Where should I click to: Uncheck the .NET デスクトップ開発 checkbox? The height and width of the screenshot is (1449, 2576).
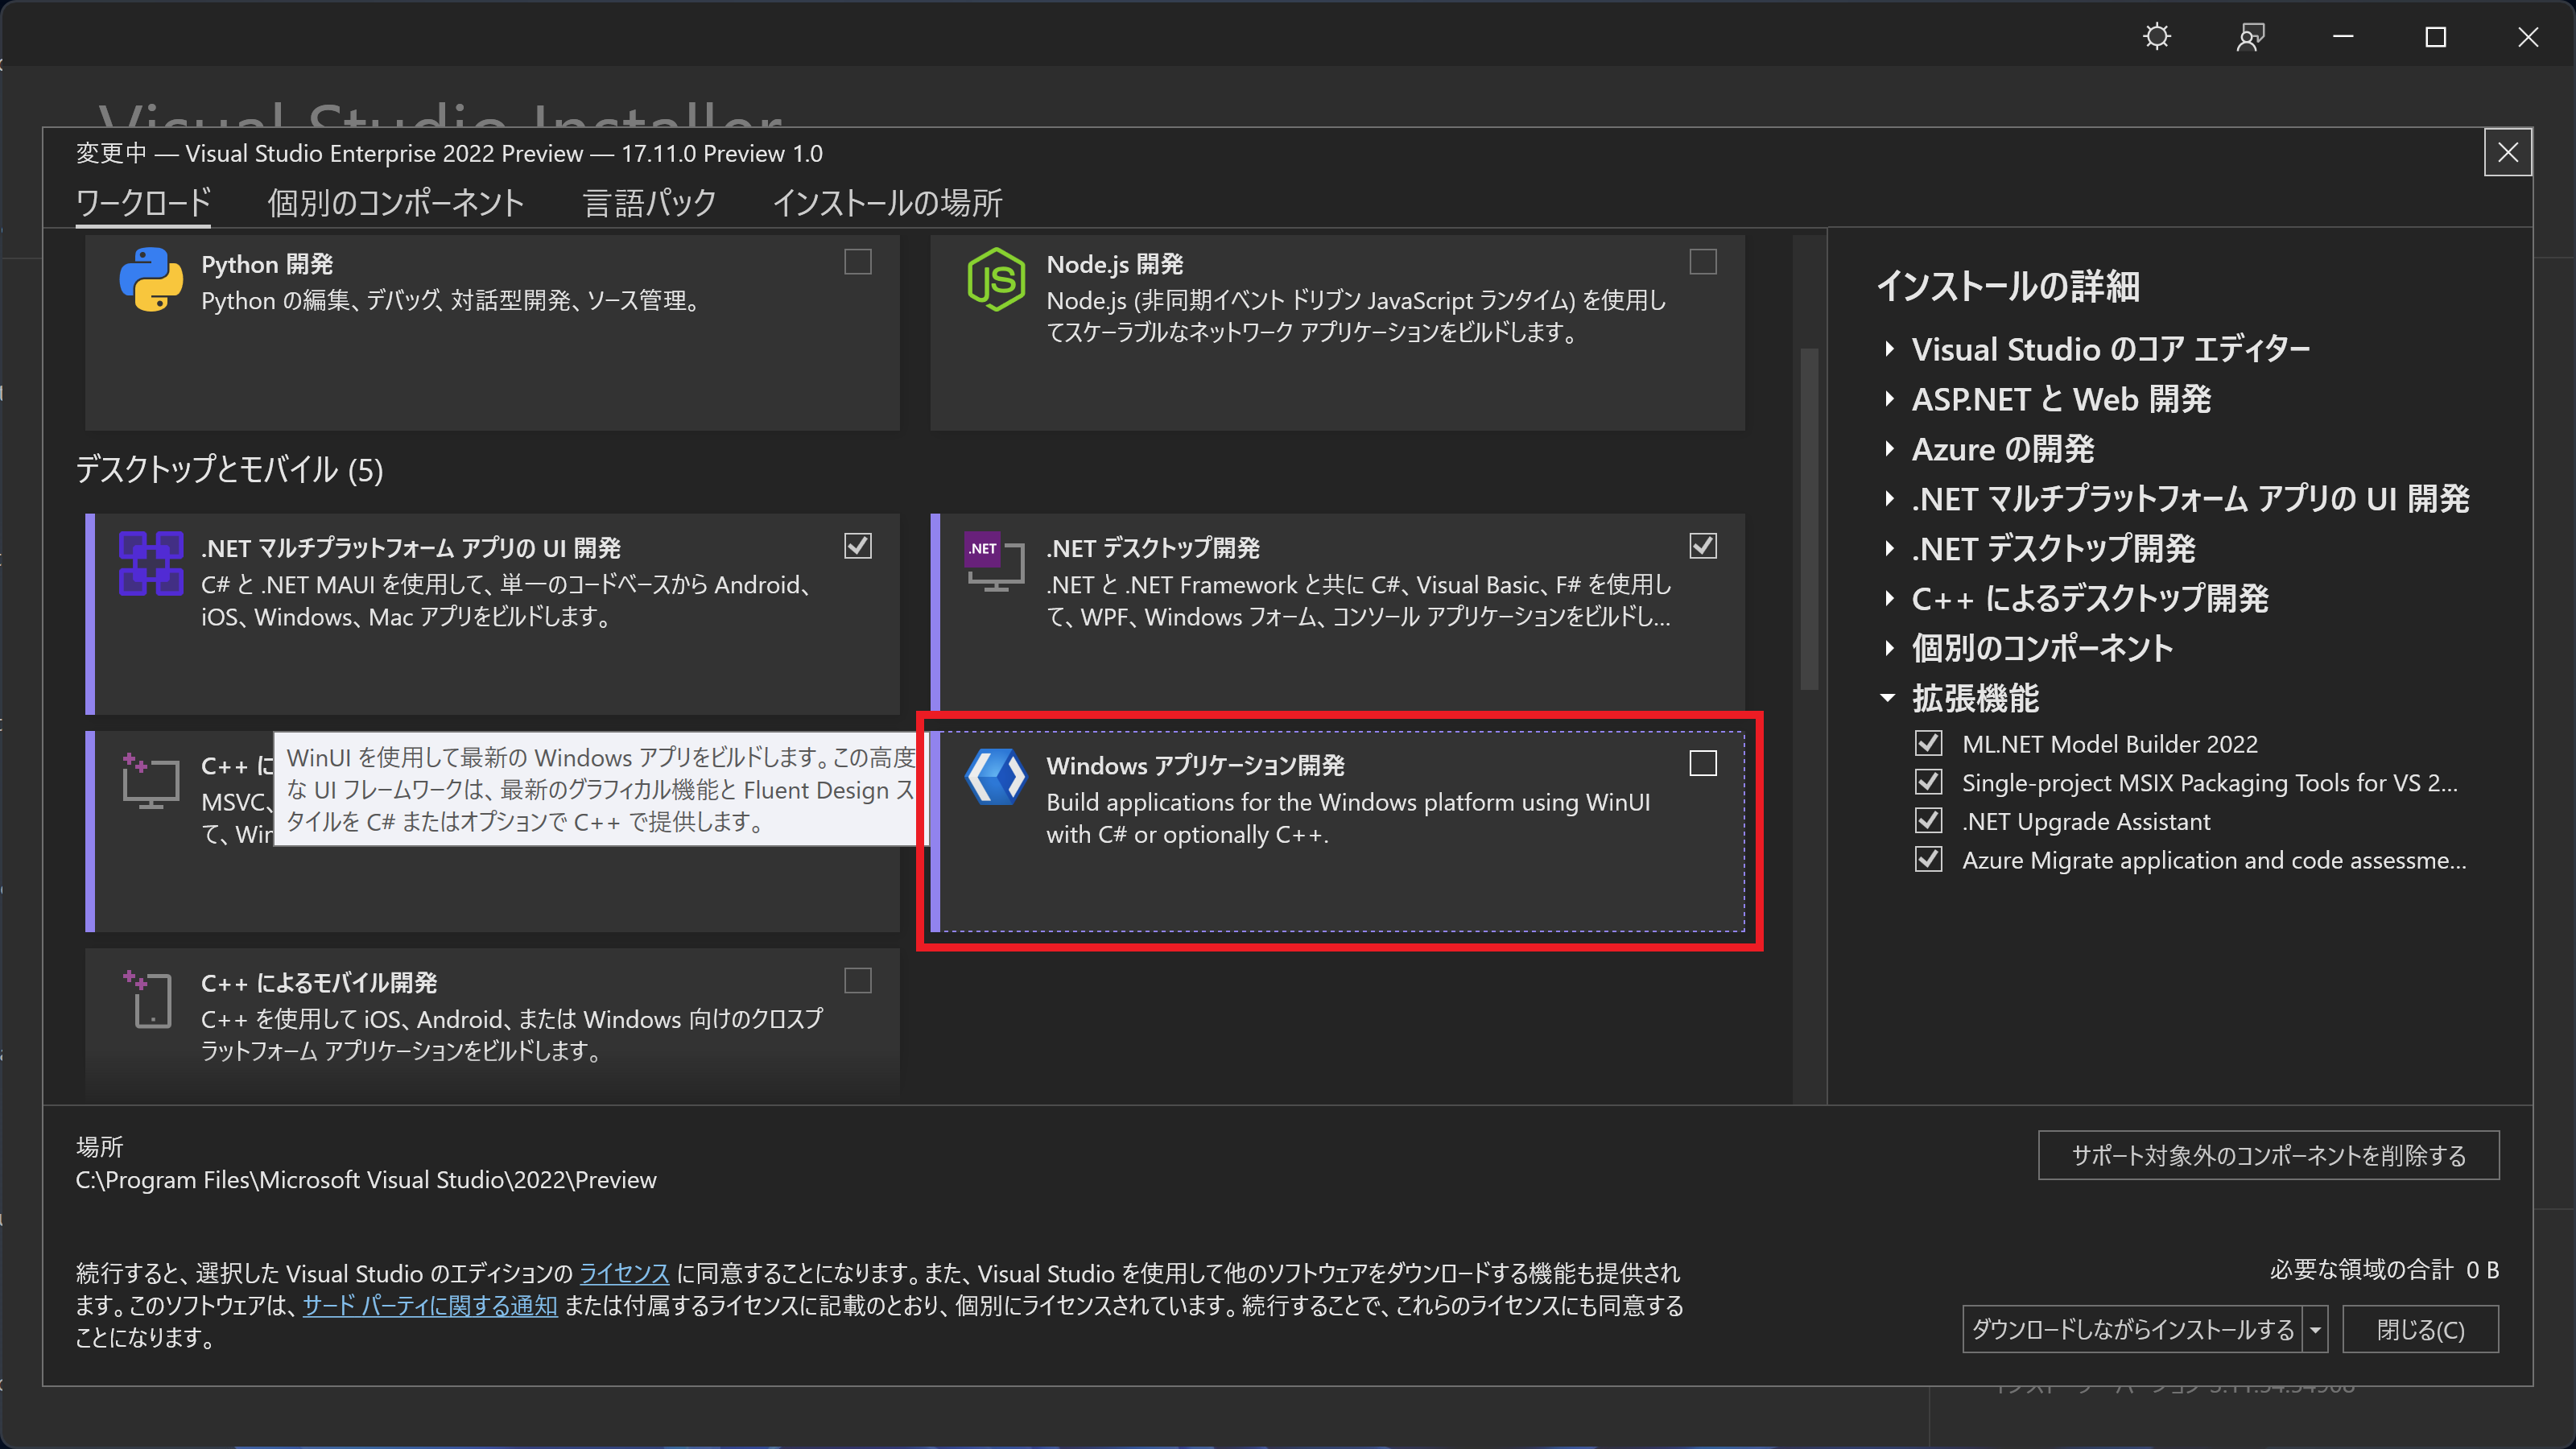pyautogui.click(x=1703, y=546)
